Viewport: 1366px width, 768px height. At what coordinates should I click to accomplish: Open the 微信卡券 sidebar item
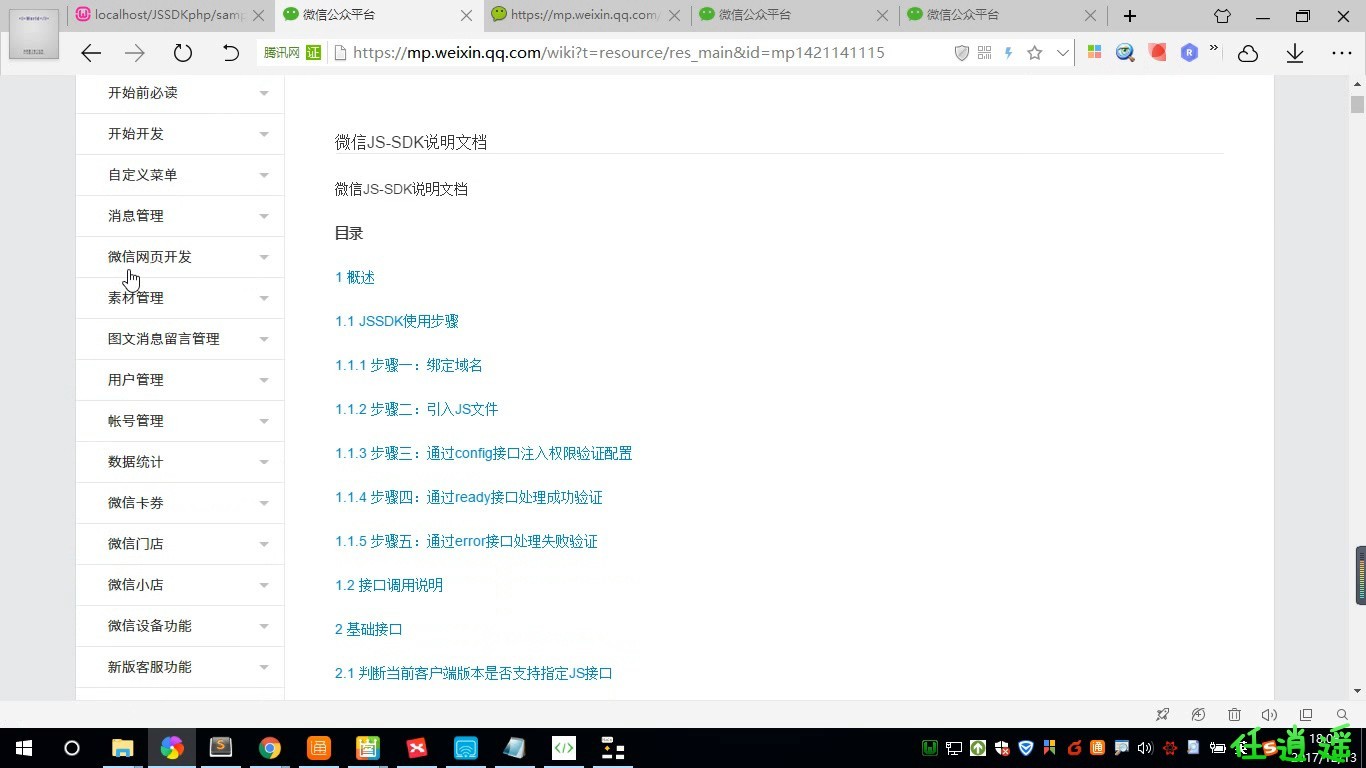pyautogui.click(x=180, y=503)
